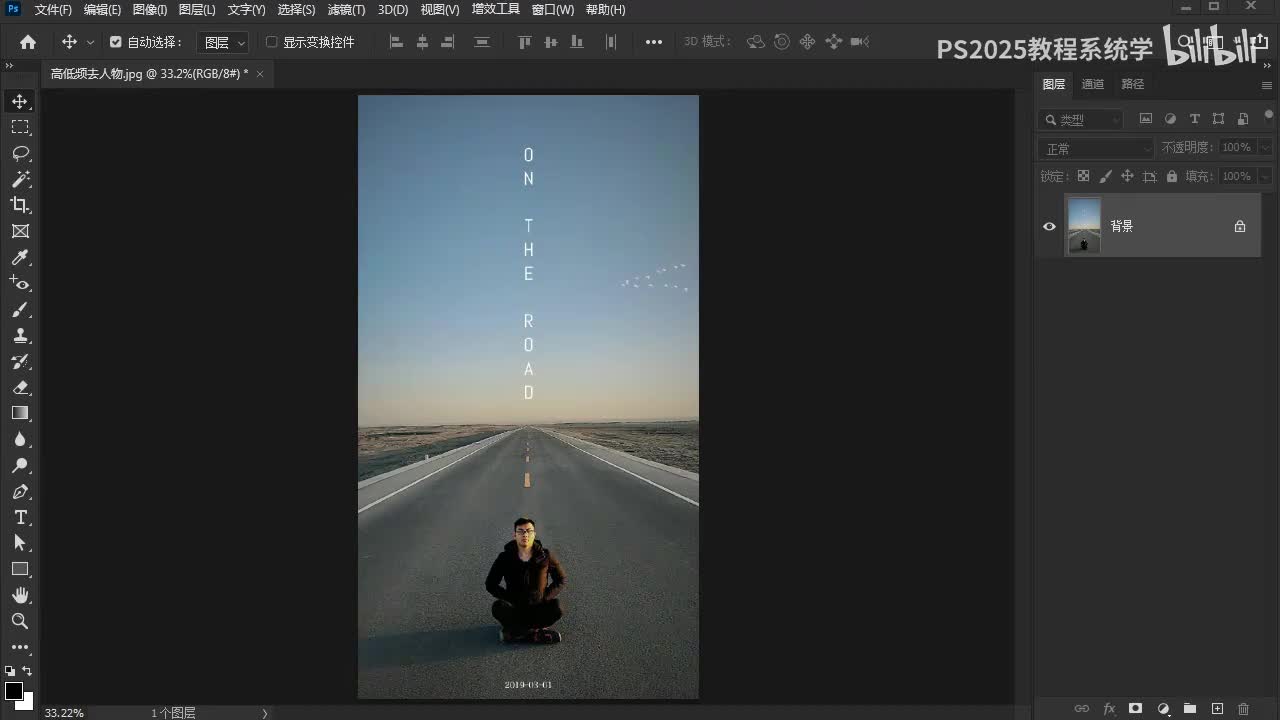The width and height of the screenshot is (1280, 720).
Task: Open the status bar info arrow
Action: tap(265, 713)
